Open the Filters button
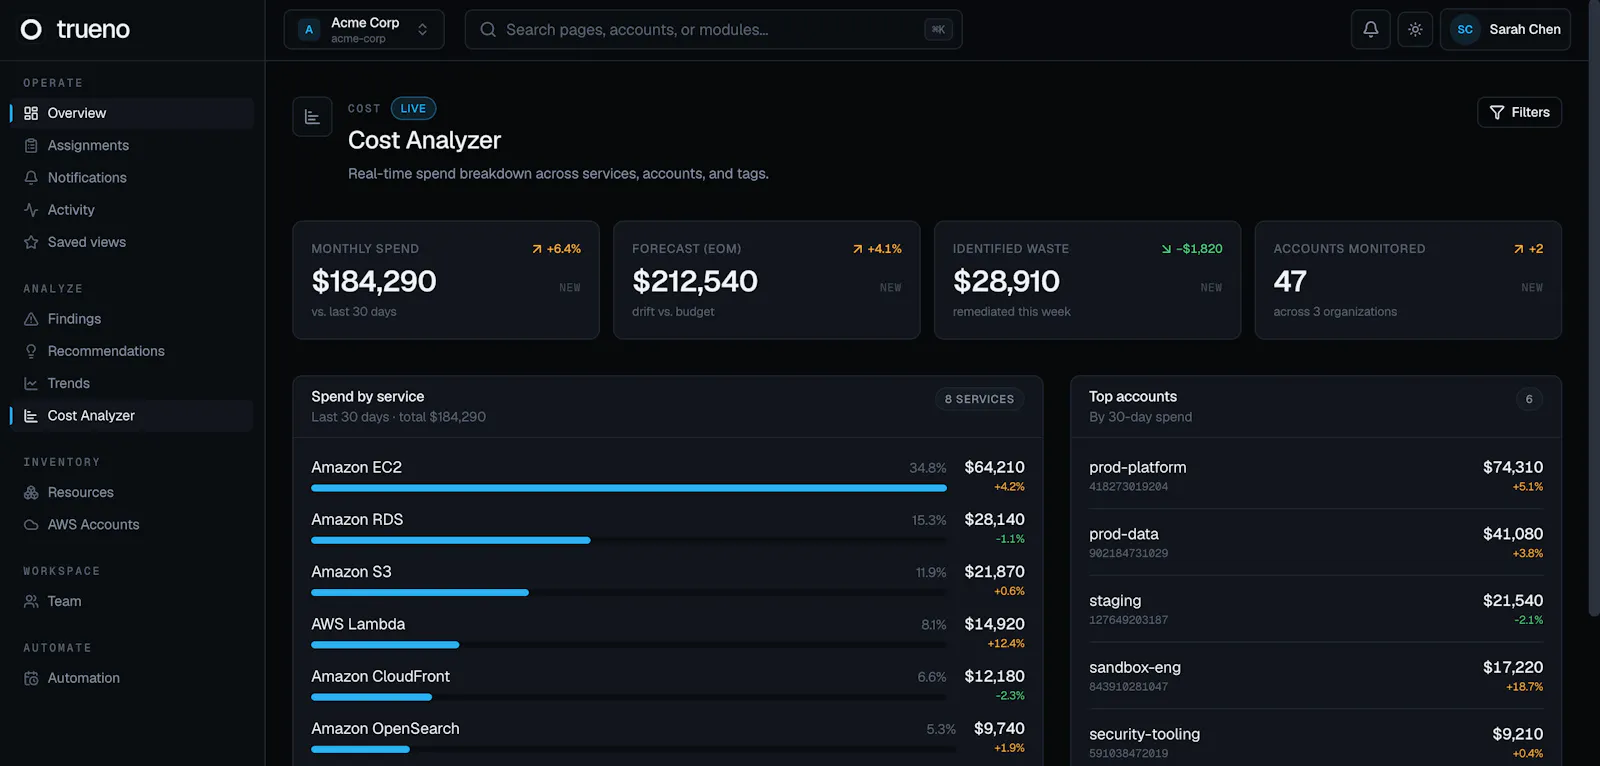This screenshot has width=1600, height=766. point(1519,112)
